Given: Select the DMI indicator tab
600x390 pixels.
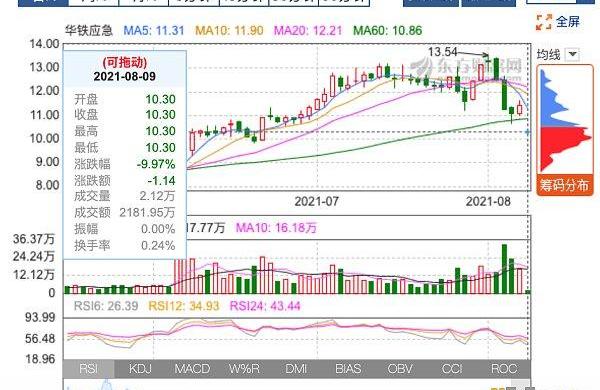Looking at the screenshot, I should [296, 369].
